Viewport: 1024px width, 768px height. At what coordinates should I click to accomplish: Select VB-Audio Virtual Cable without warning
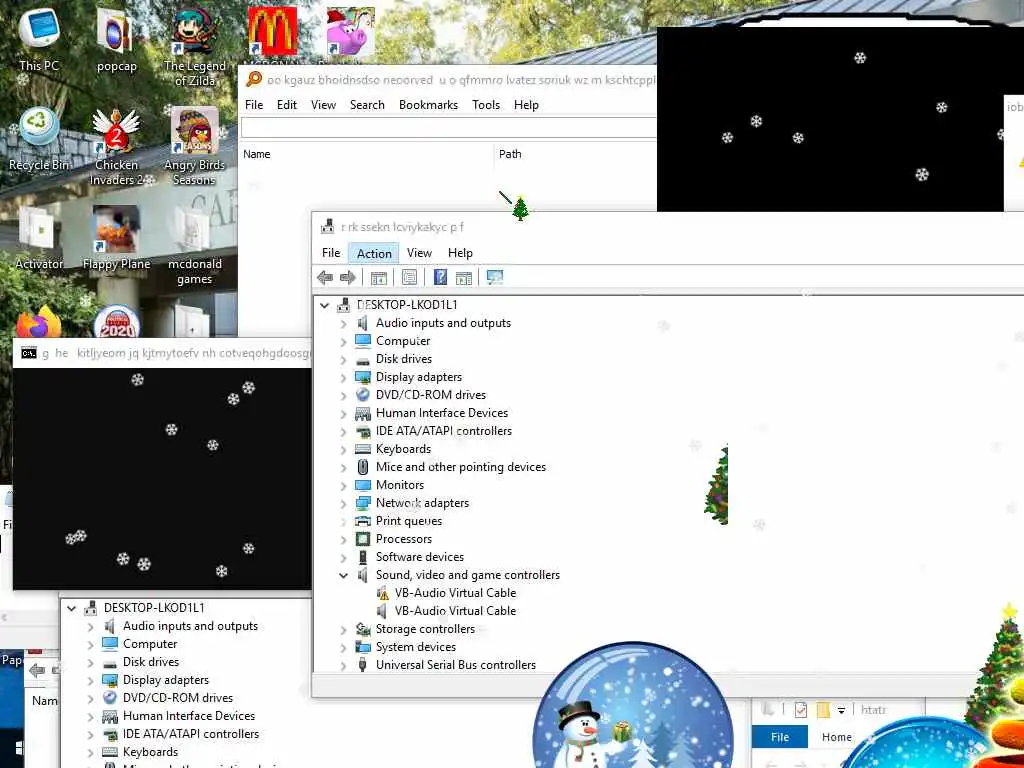pos(455,611)
